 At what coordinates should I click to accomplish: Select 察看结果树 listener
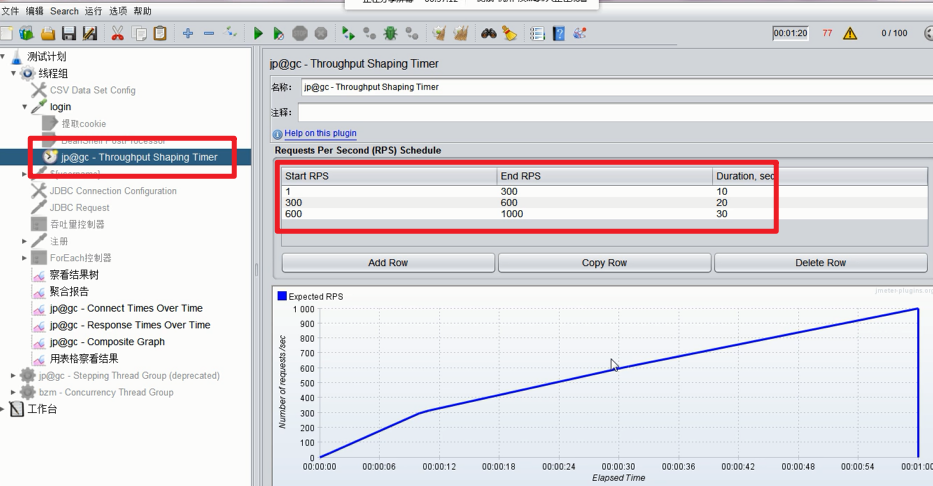pyautogui.click(x=74, y=275)
